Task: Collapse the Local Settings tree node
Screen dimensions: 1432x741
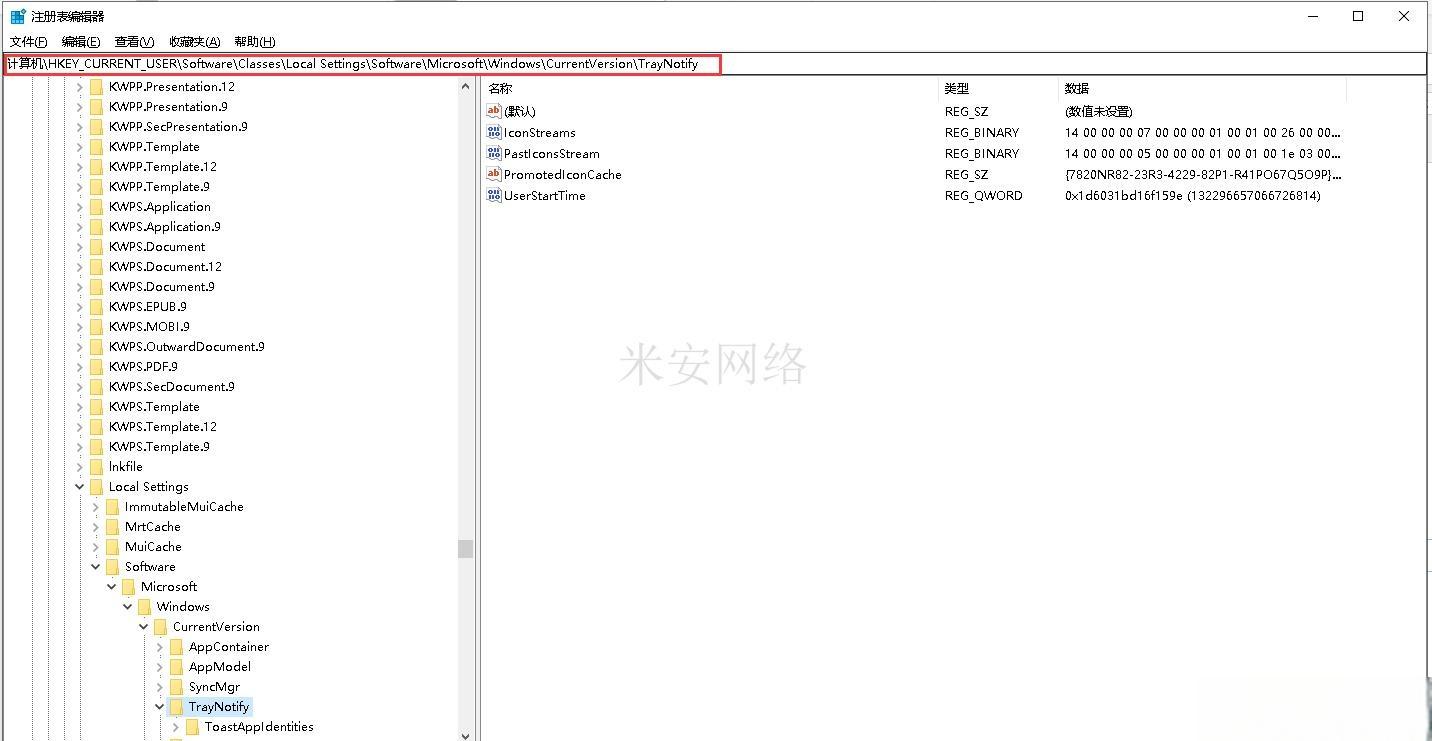Action: coord(80,487)
